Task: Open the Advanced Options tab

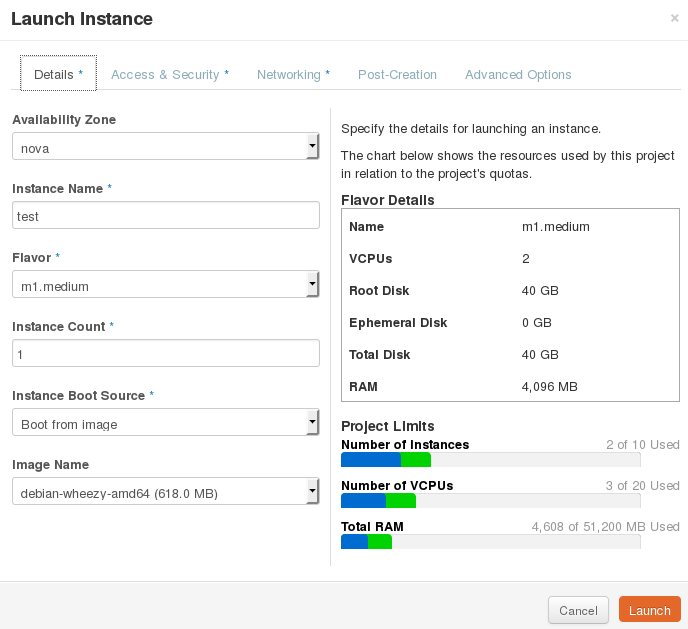Action: 518,75
